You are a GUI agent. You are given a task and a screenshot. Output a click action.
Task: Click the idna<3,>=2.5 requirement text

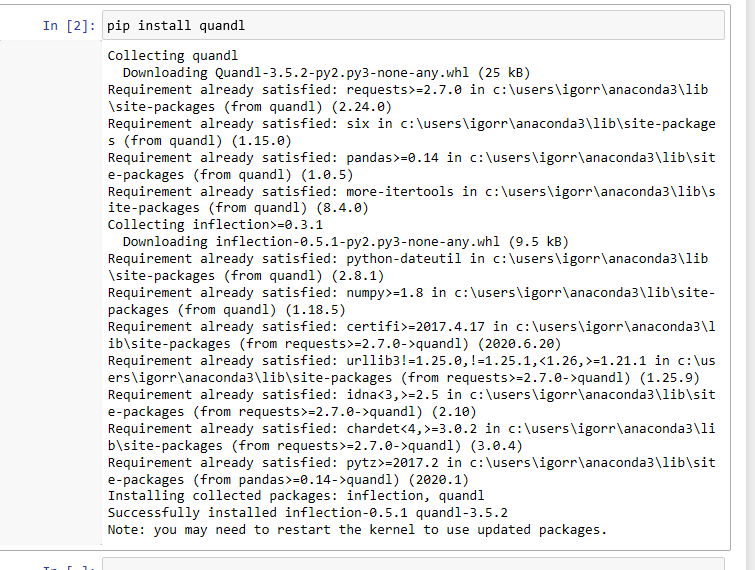(389, 395)
